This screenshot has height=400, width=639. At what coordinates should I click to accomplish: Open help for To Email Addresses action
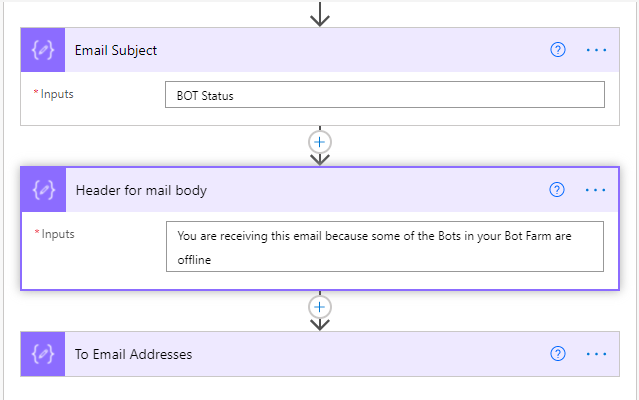click(558, 354)
